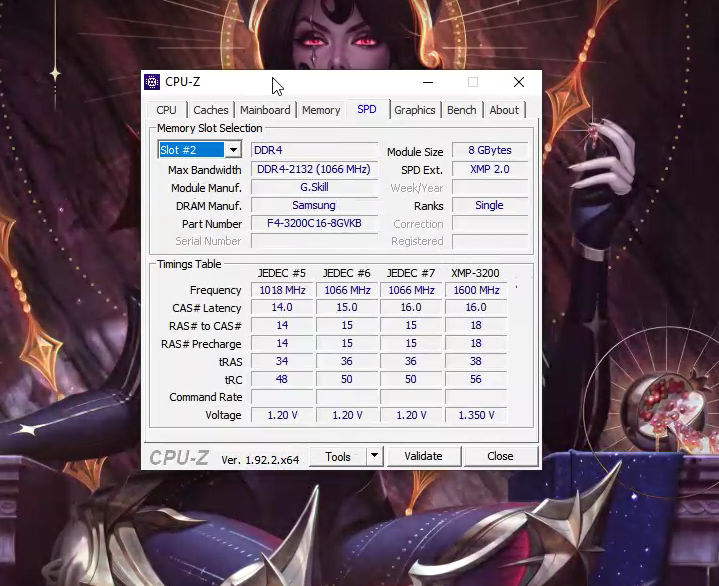Click the Max Bandwidth DDR4-2132 value
This screenshot has width=719, height=586.
[314, 169]
